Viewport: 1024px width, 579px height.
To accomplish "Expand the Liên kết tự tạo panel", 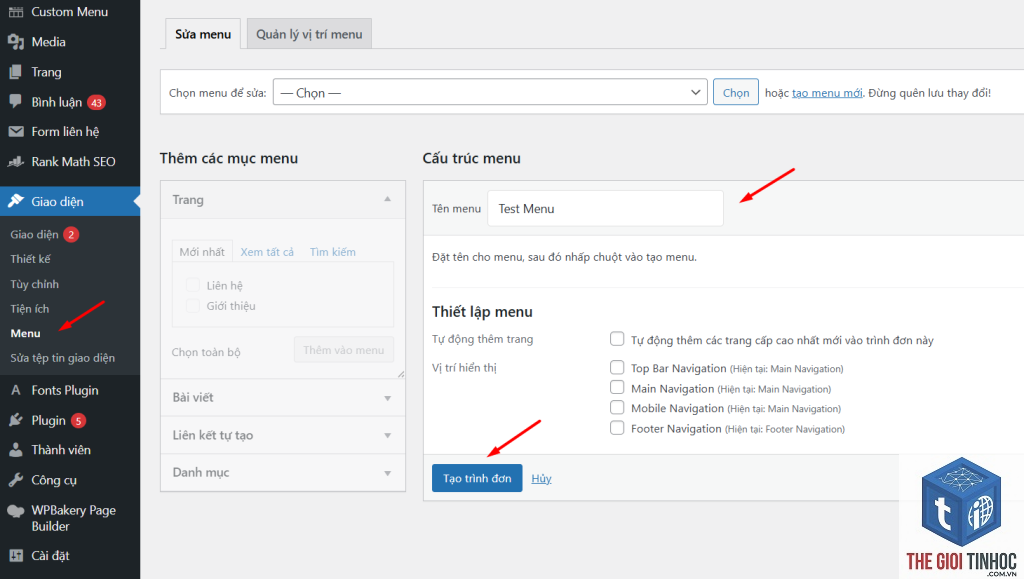I will tap(283, 435).
